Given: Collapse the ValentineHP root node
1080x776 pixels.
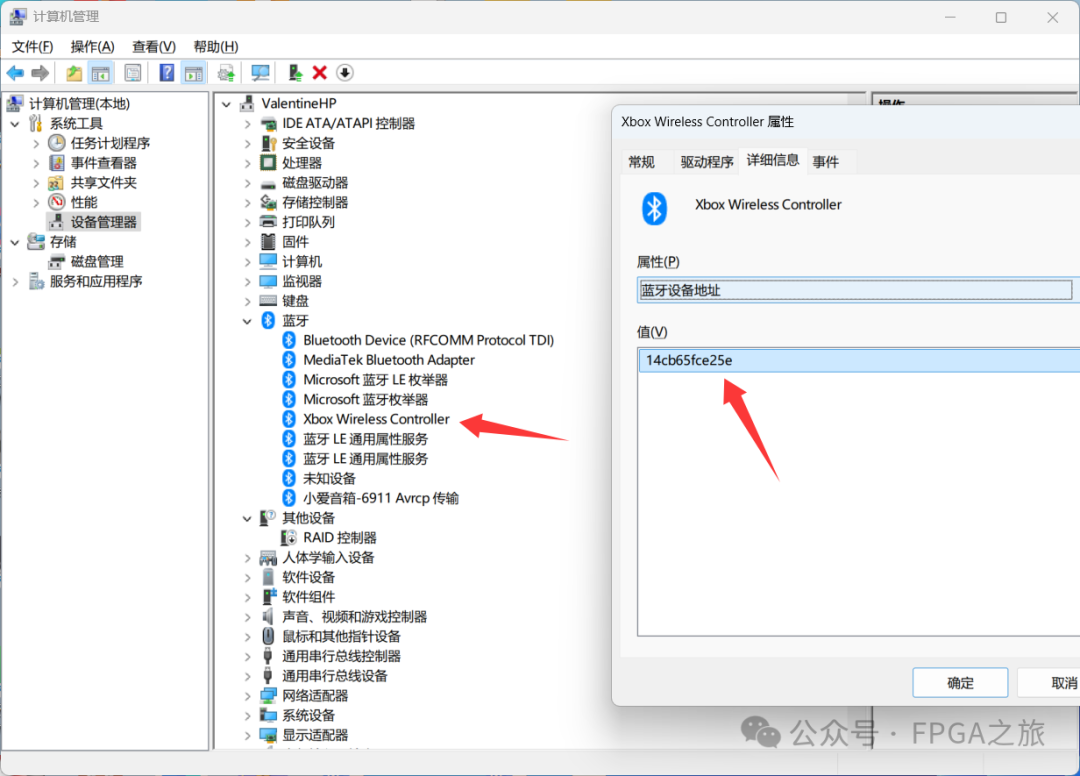Looking at the screenshot, I should pos(227,104).
